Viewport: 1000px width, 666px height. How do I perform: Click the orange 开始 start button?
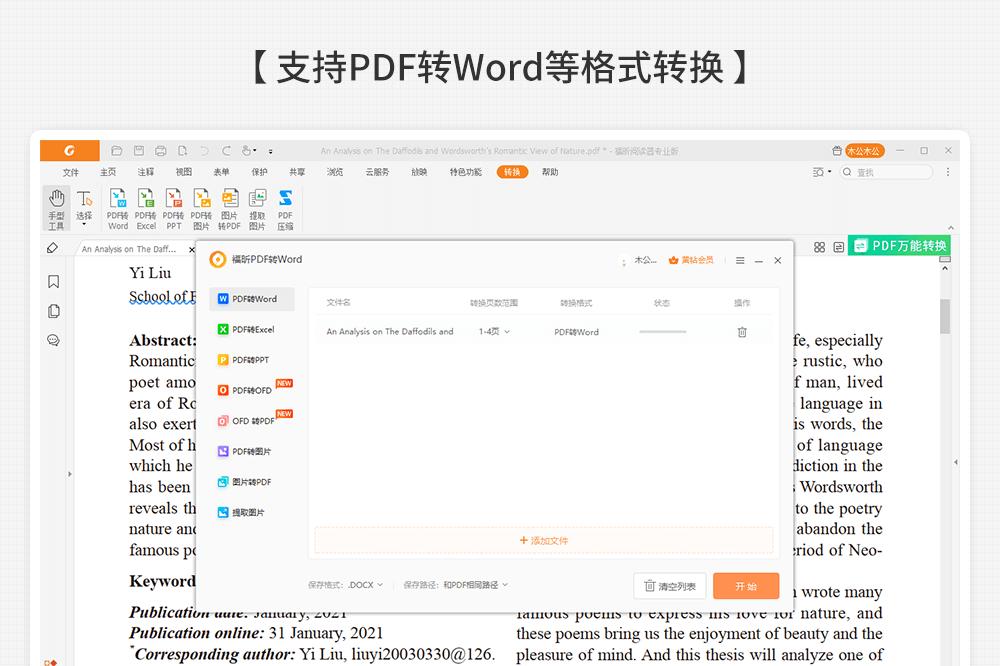[746, 586]
